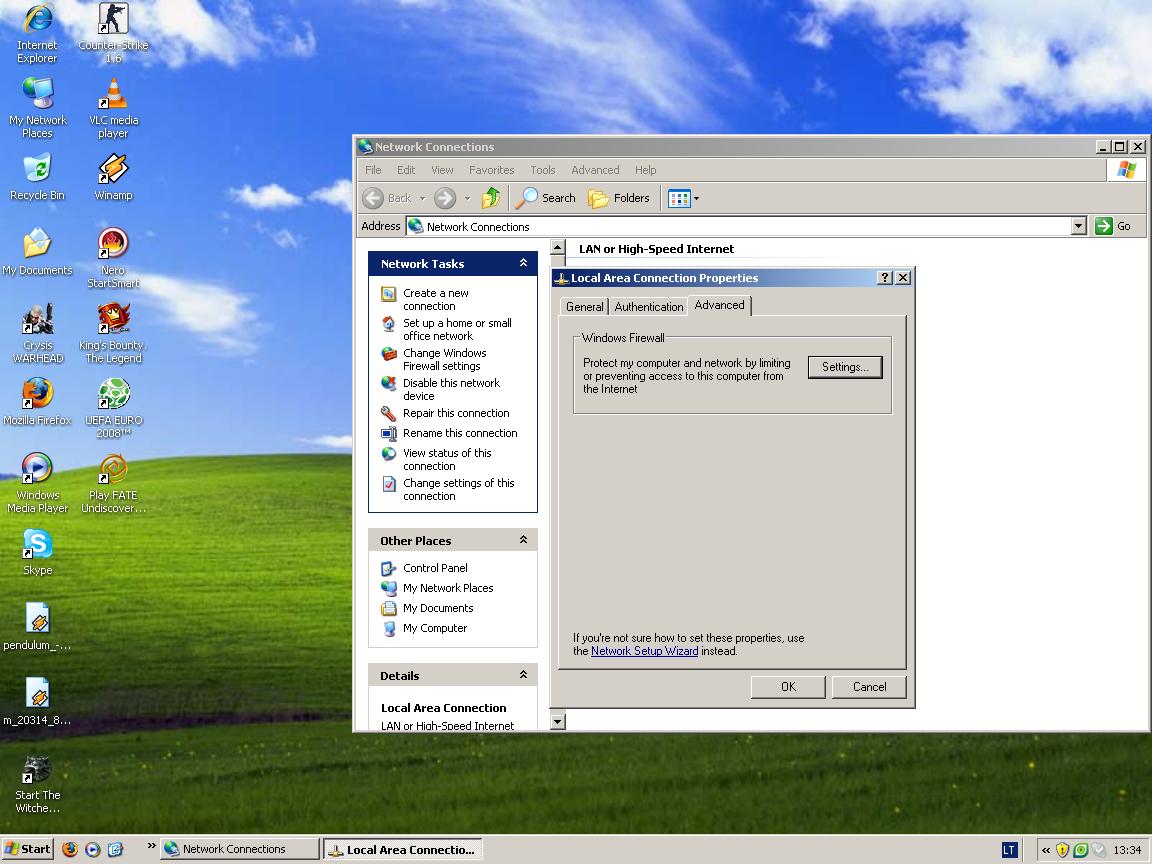Click View status of this connection

point(447,459)
